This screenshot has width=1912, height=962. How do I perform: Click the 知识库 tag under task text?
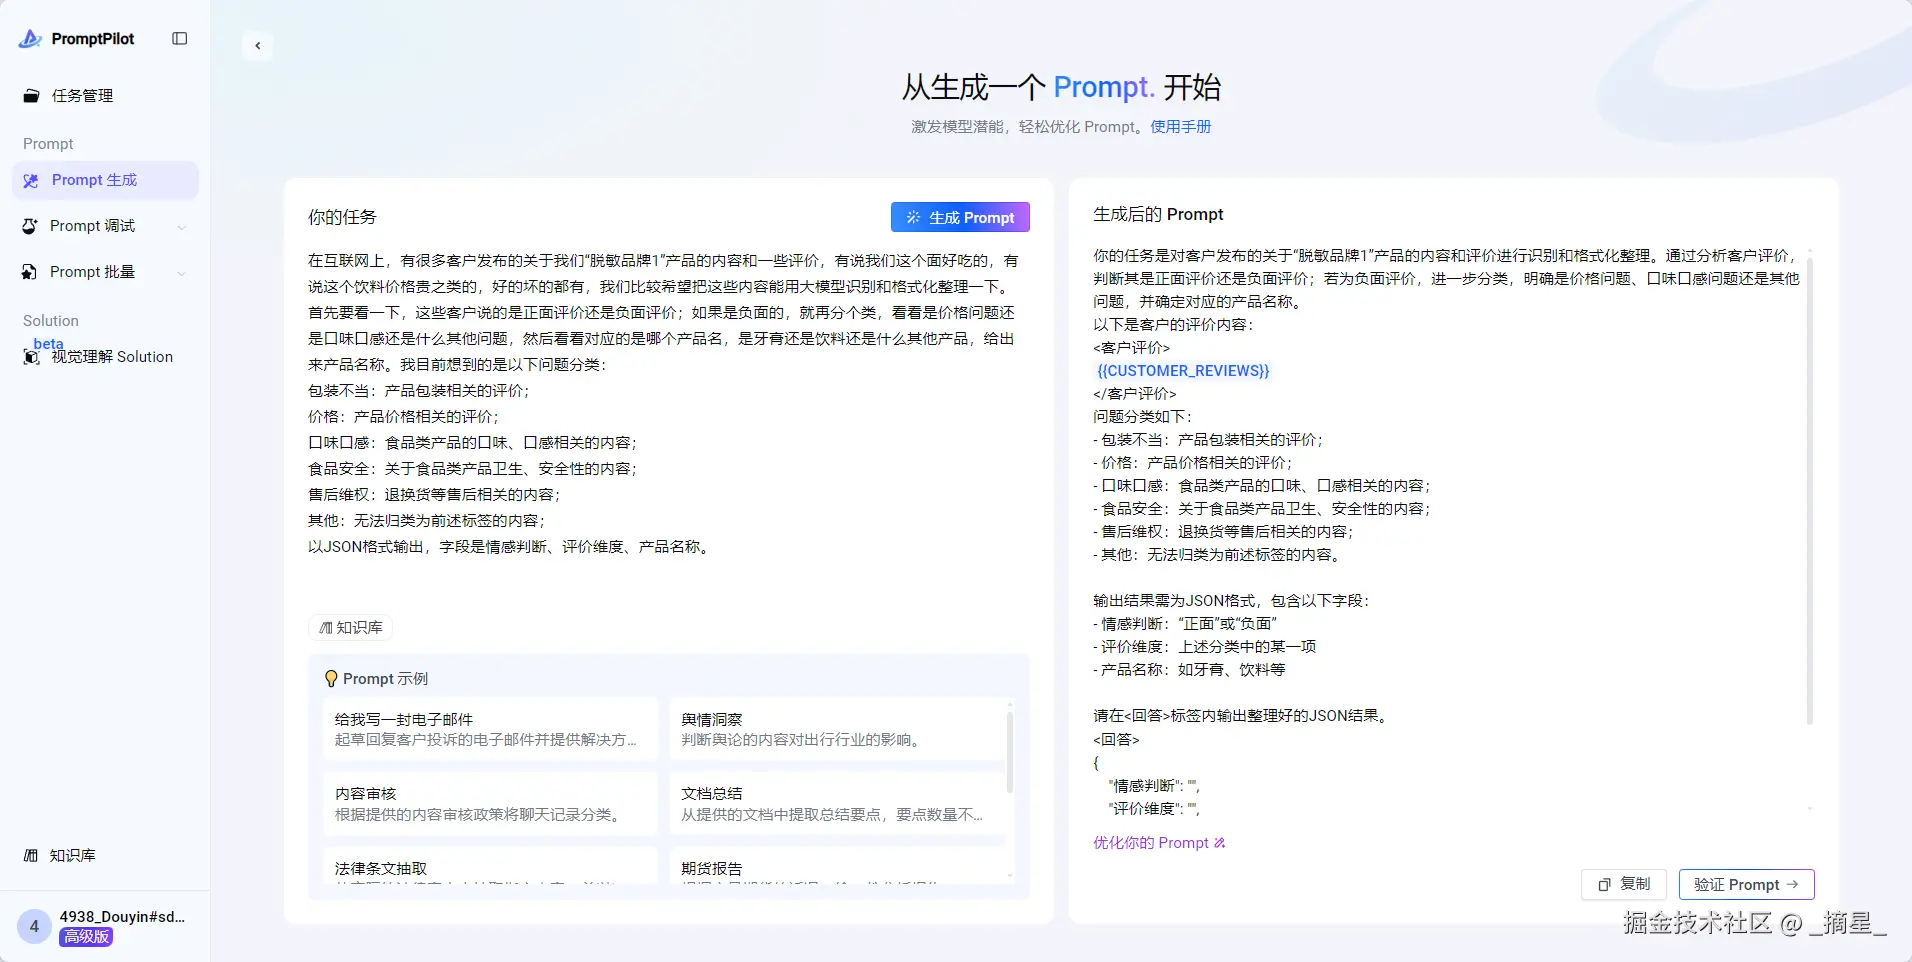351,628
